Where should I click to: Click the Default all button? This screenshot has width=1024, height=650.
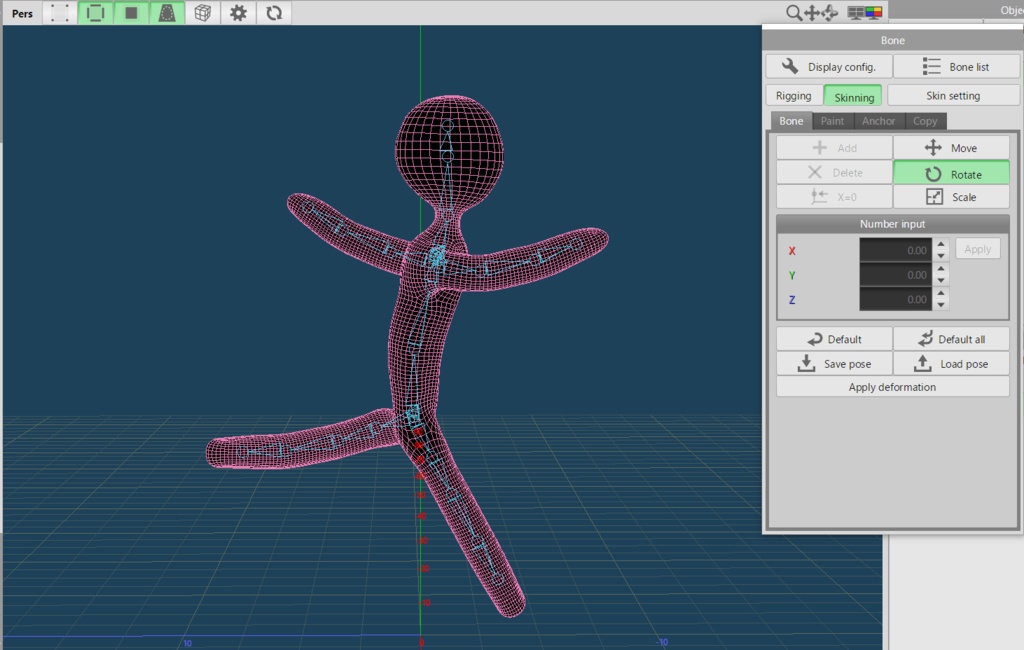pos(951,339)
